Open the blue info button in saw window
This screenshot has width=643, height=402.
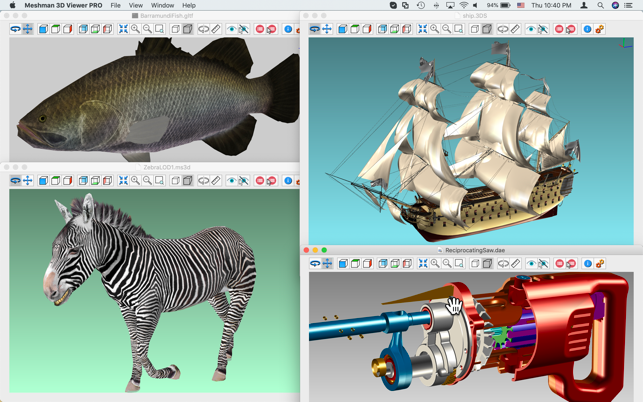pyautogui.click(x=588, y=263)
